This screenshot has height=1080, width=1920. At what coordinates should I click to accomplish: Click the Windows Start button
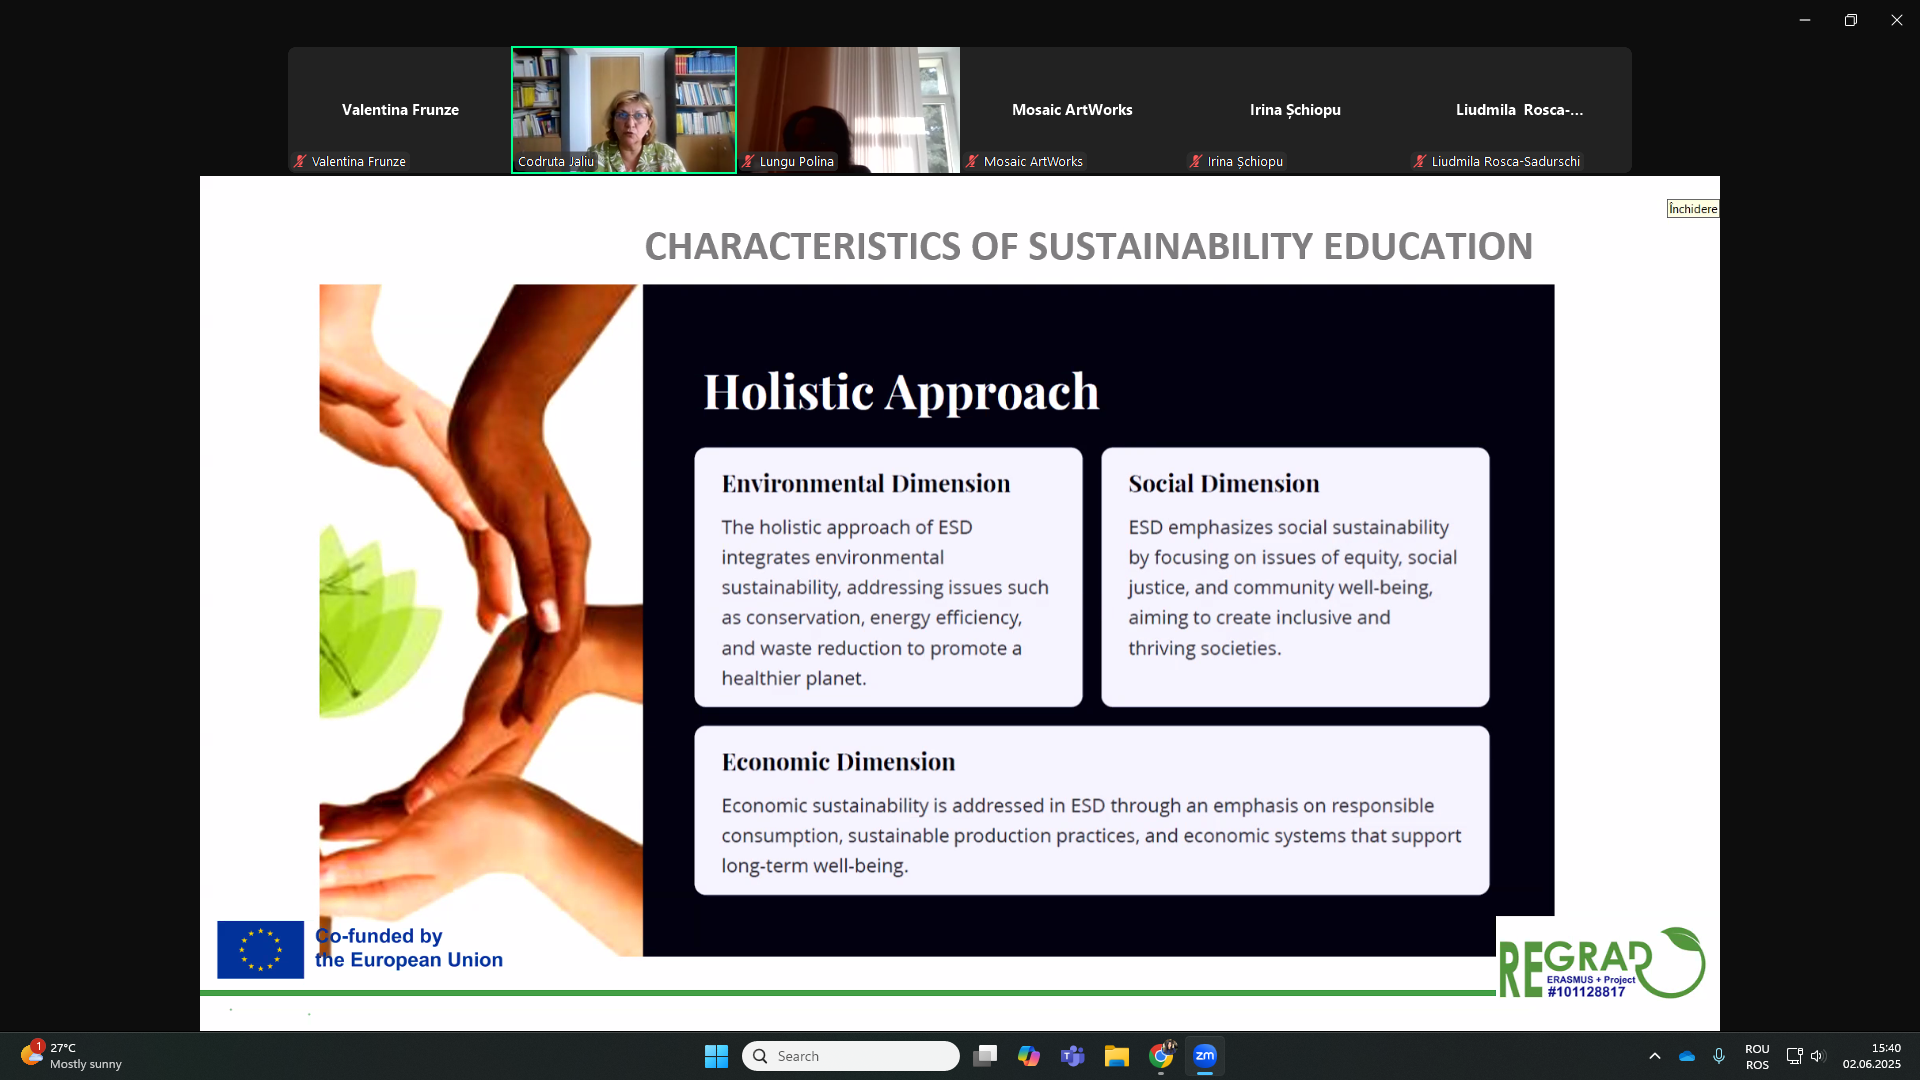[x=716, y=1056]
